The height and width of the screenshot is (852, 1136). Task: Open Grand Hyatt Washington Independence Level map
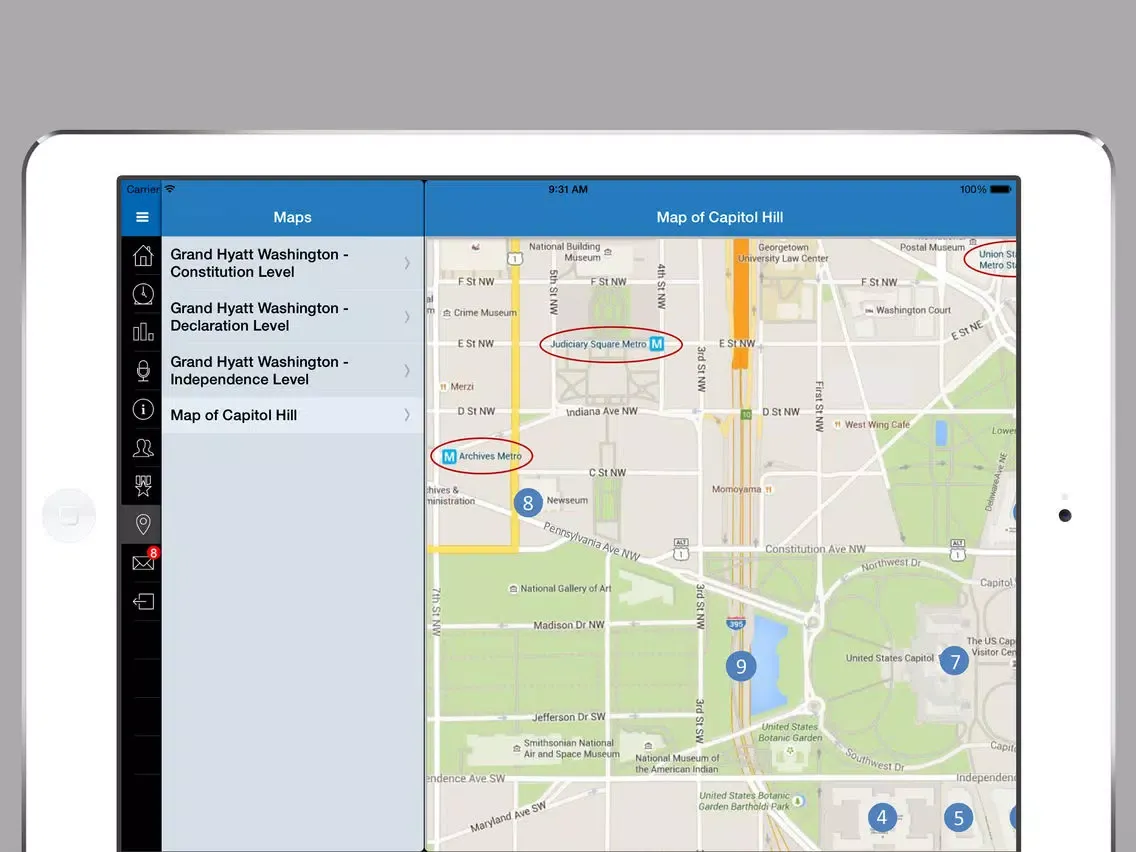pyautogui.click(x=292, y=370)
